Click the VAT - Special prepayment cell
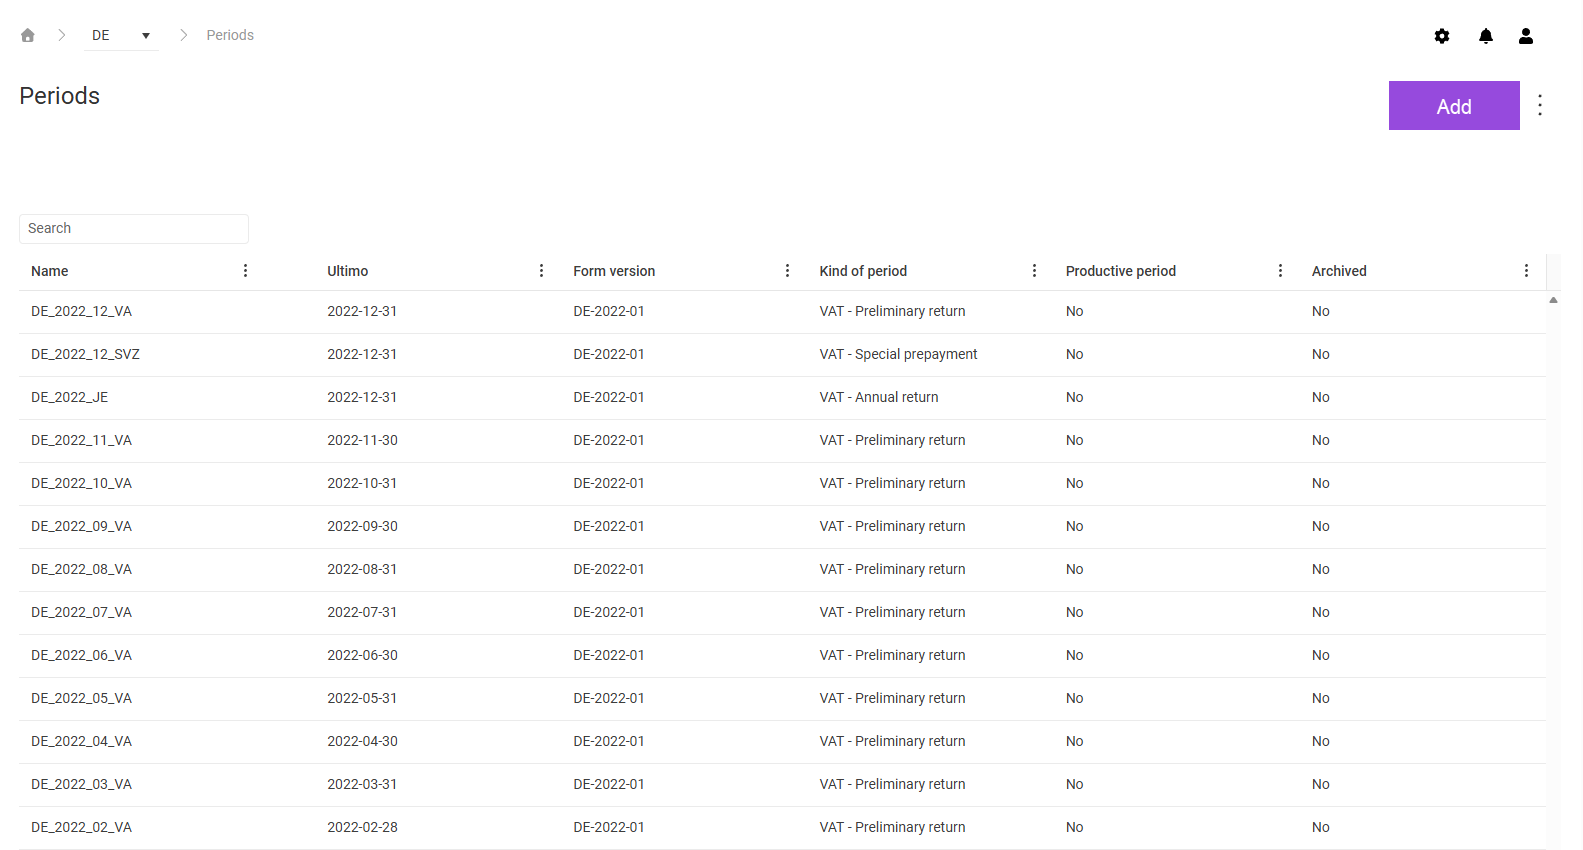The width and height of the screenshot is (1583, 850). [898, 354]
